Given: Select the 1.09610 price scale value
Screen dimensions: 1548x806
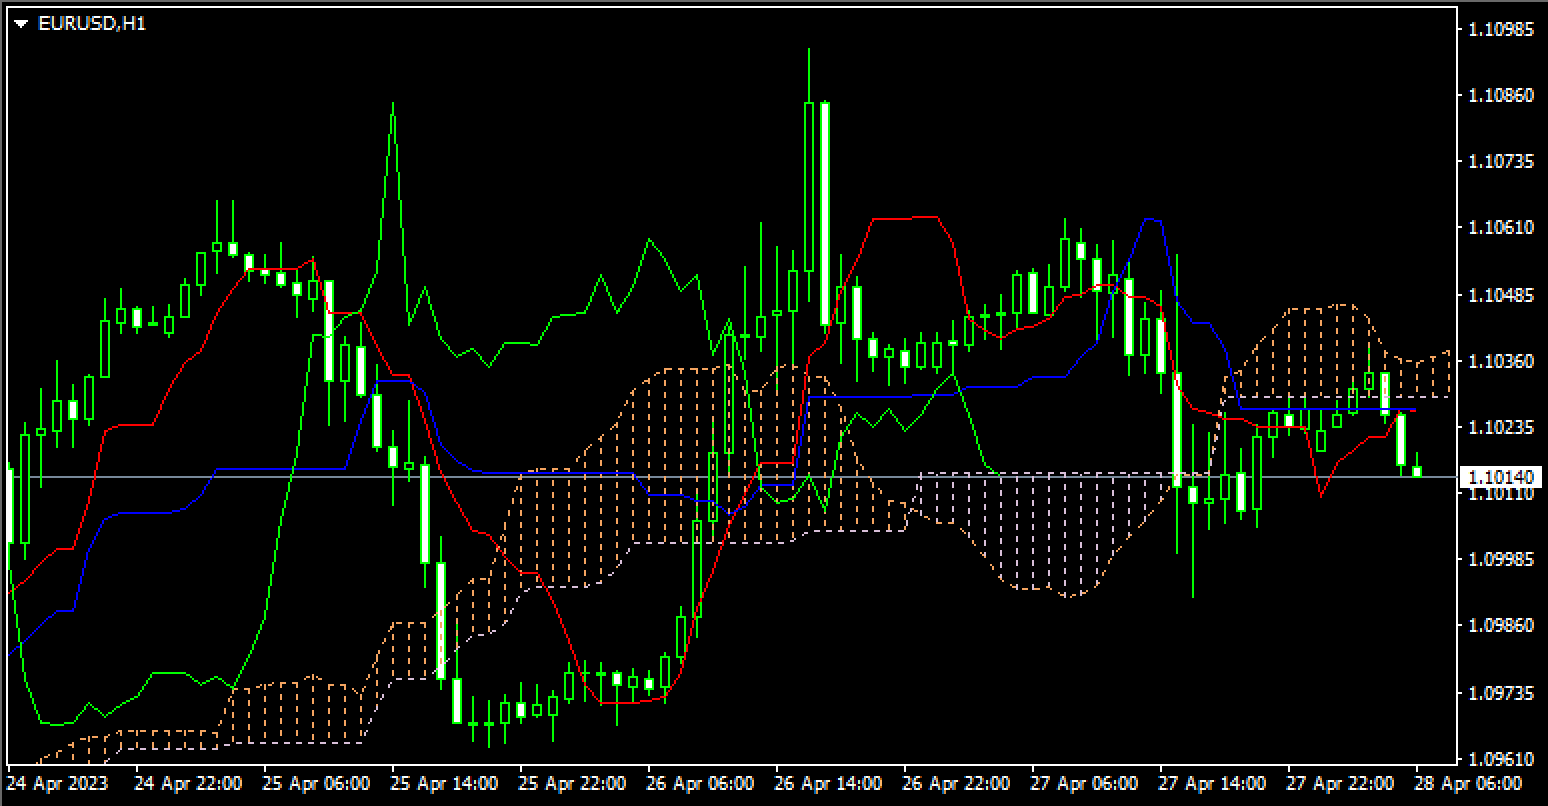Looking at the screenshot, I should click(x=1503, y=758).
